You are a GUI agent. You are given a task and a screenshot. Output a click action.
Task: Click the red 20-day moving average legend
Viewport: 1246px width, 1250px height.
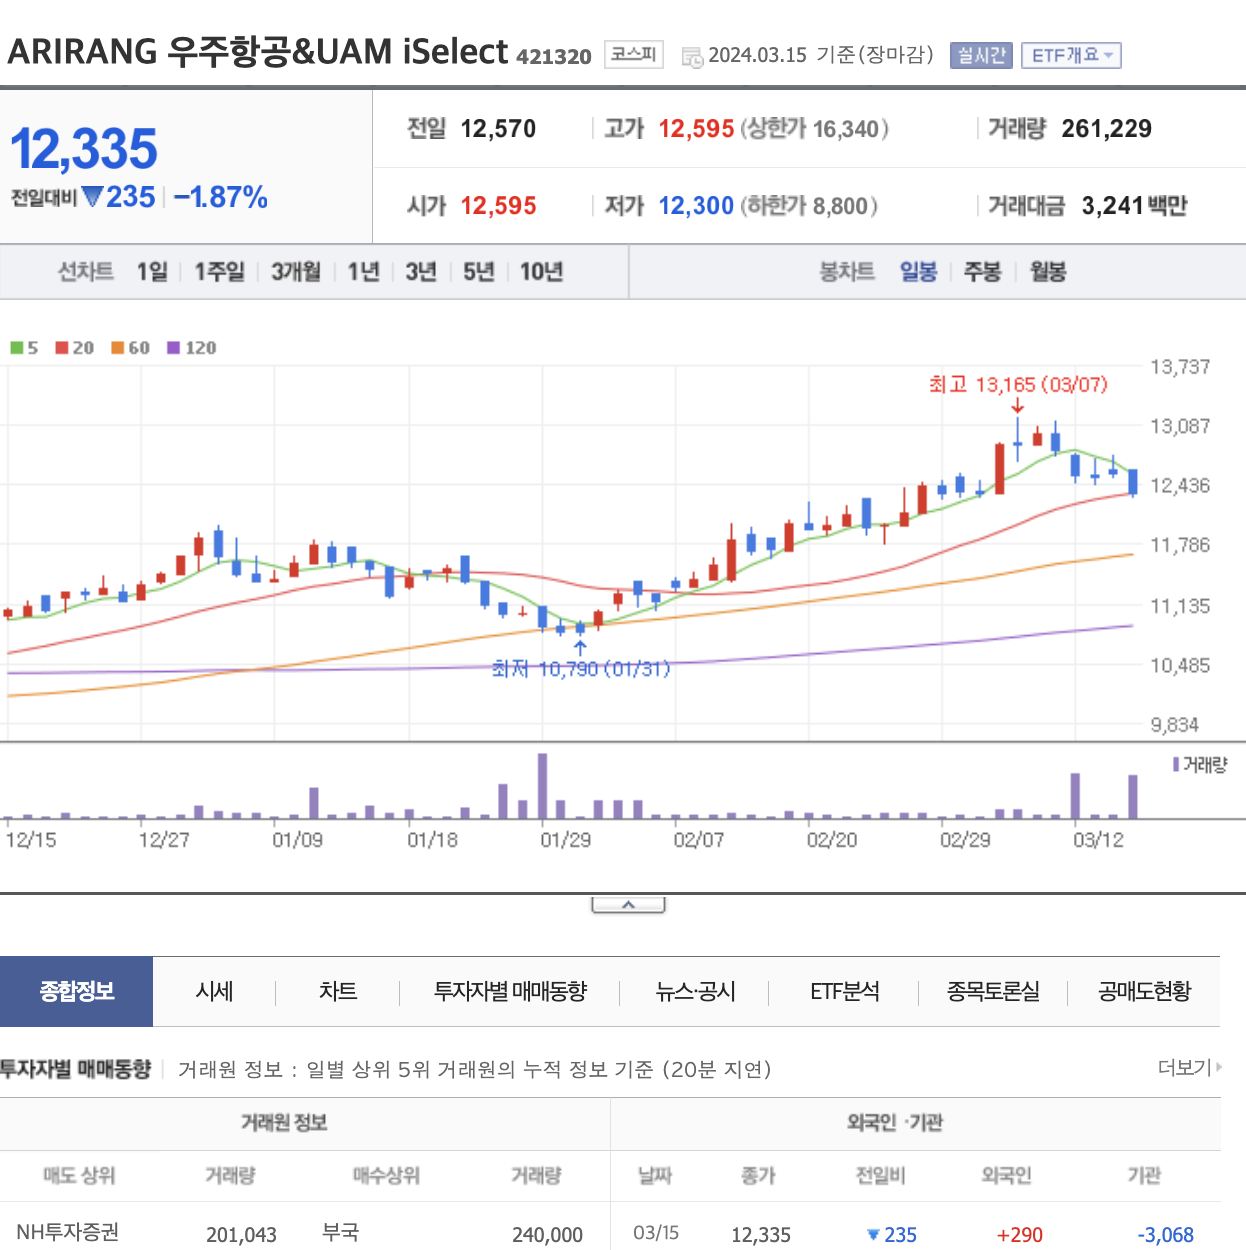(75, 348)
